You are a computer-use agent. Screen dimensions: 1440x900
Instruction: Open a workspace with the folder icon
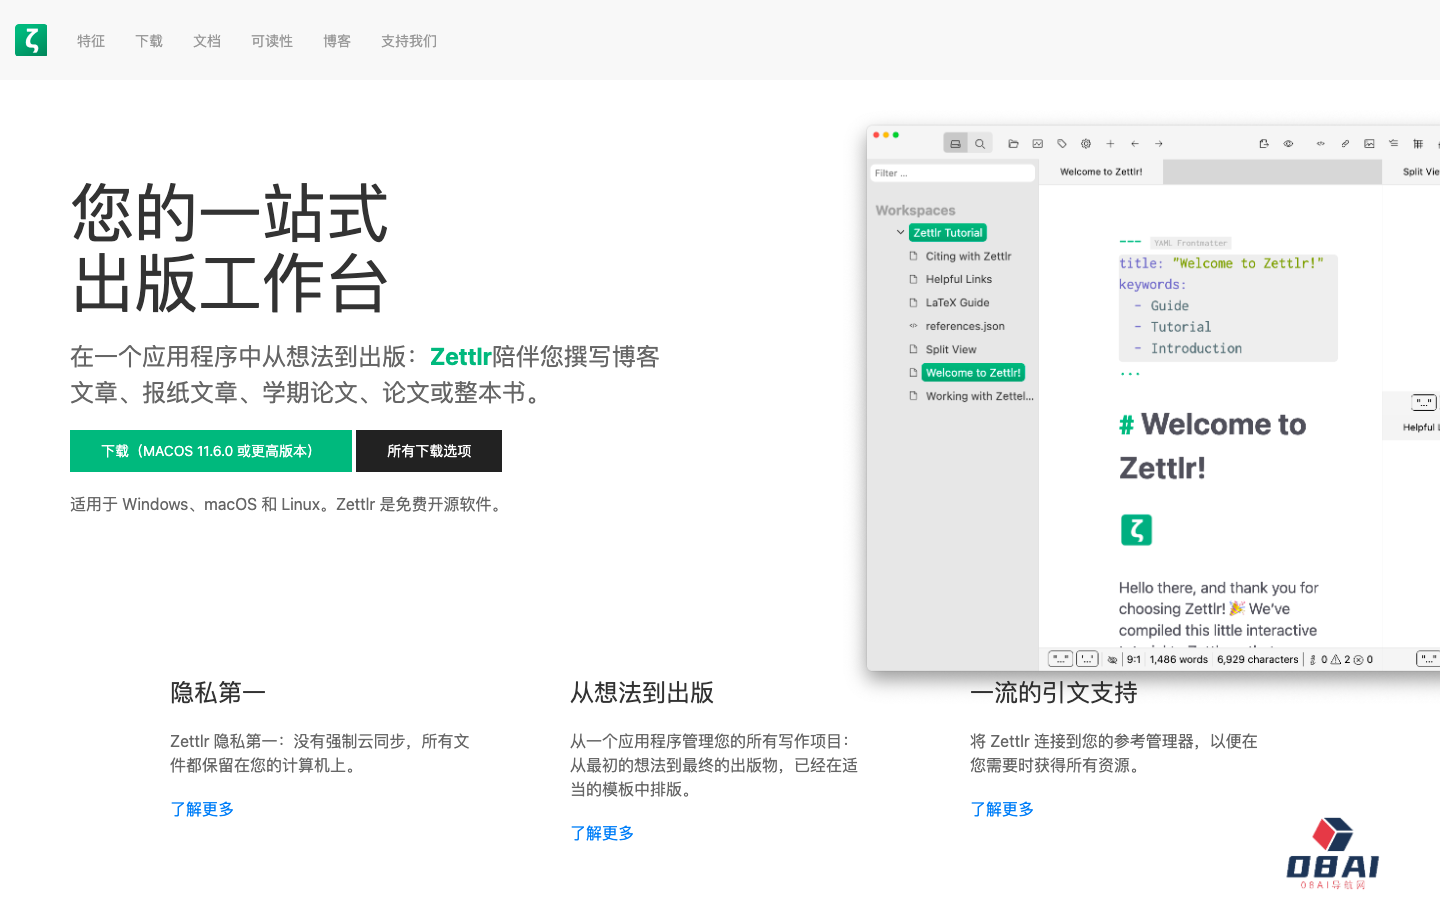1013,143
